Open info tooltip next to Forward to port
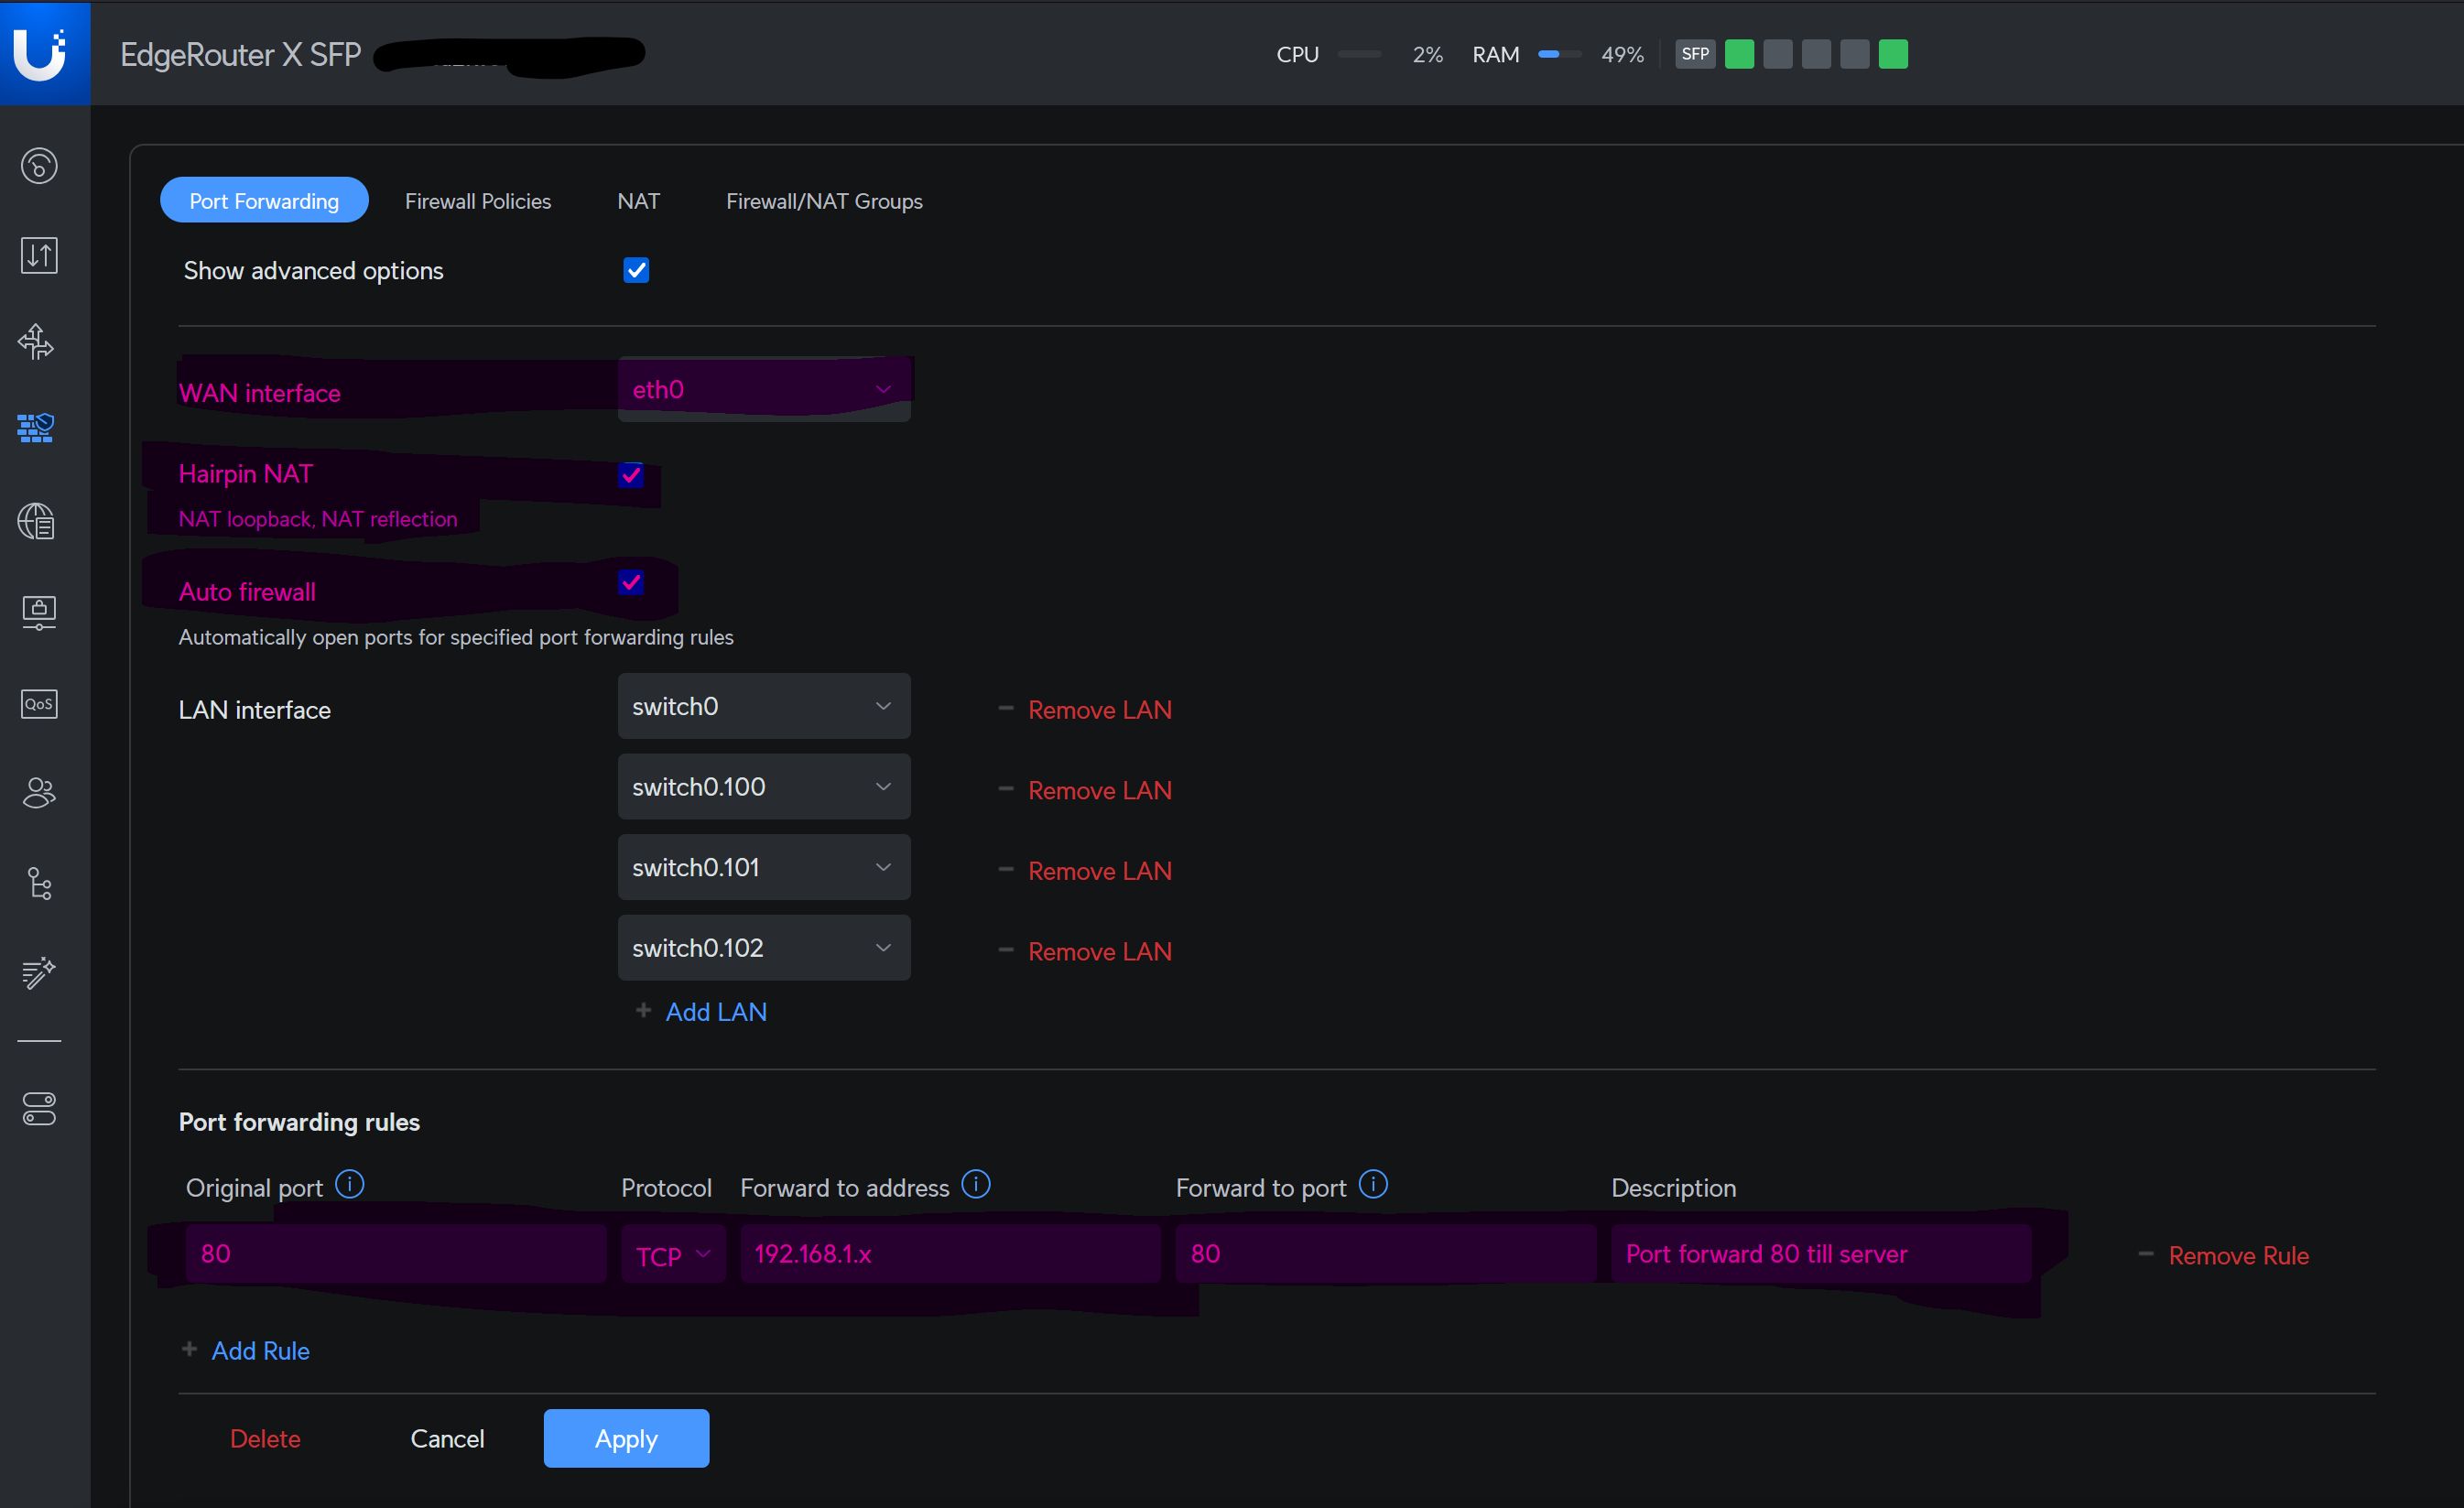 1374,1185
